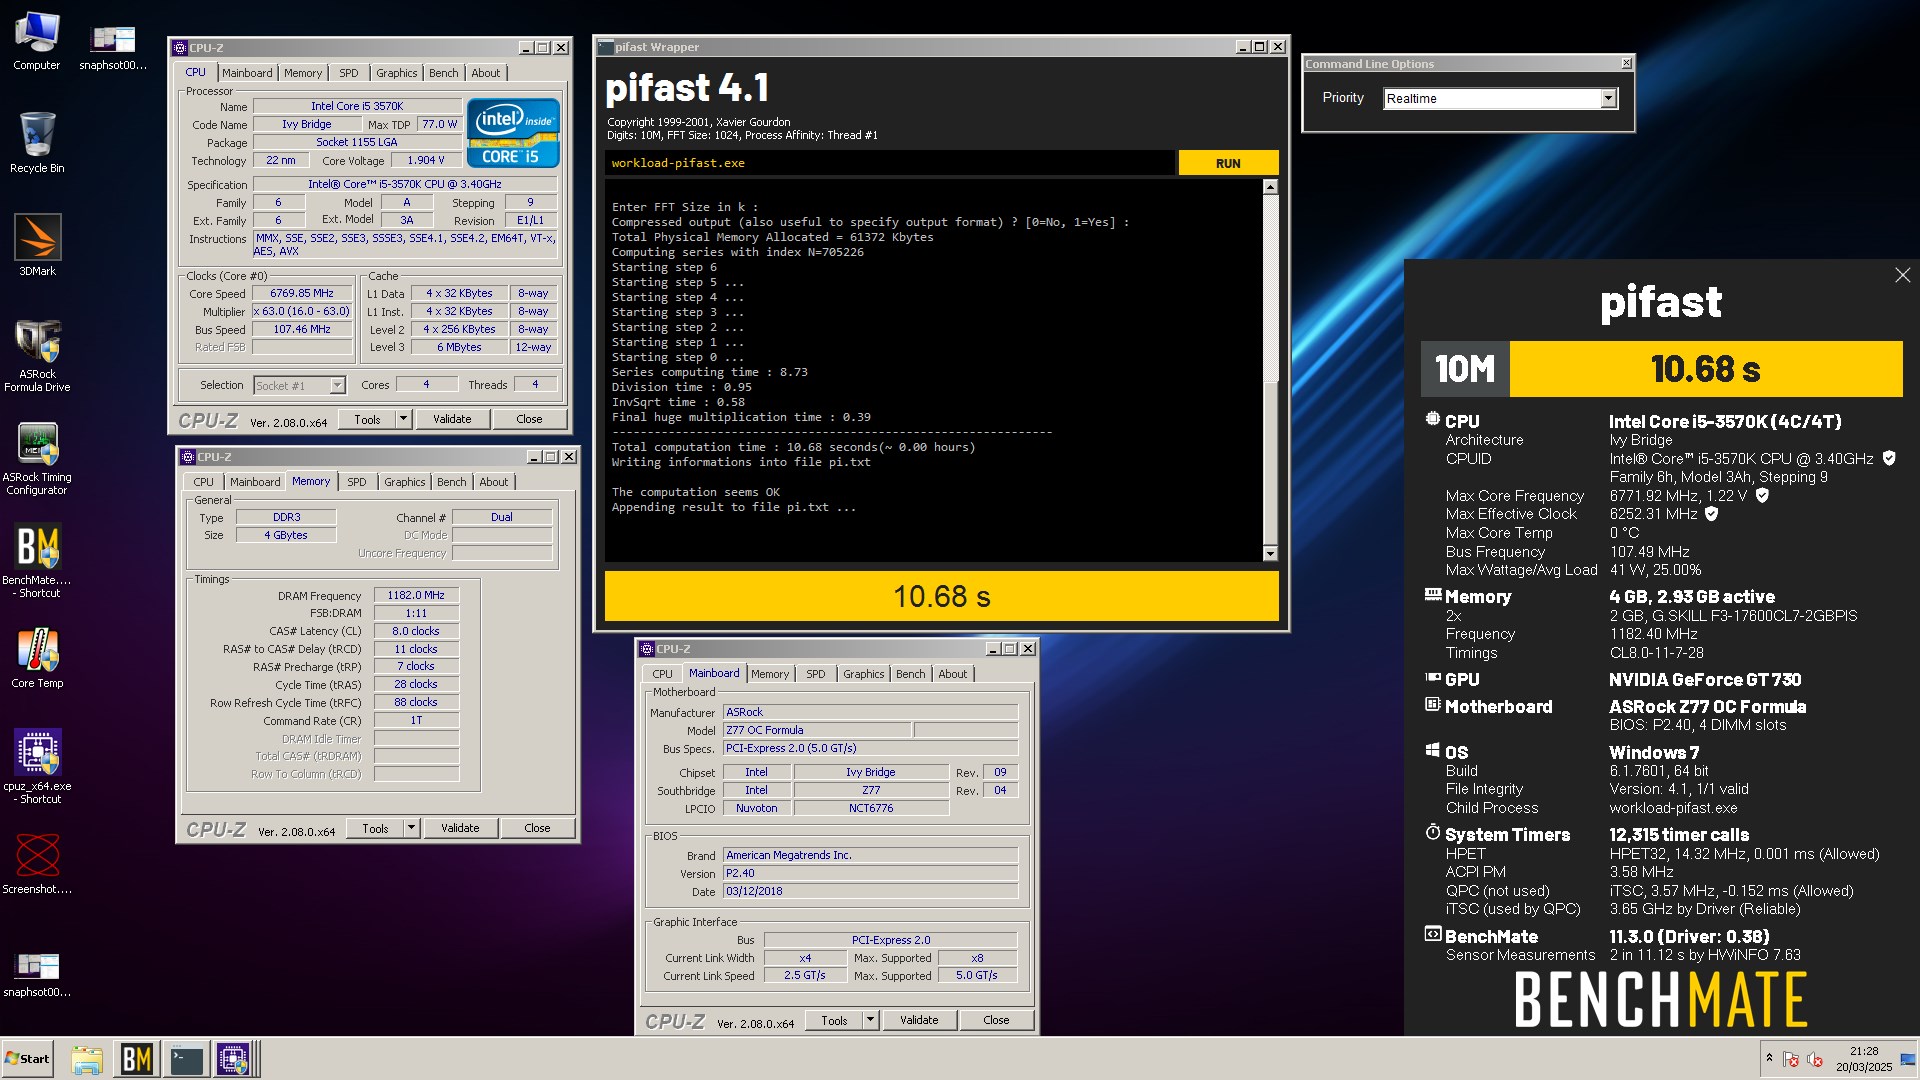Click the Multiplier x 63.0 value

[x=302, y=311]
